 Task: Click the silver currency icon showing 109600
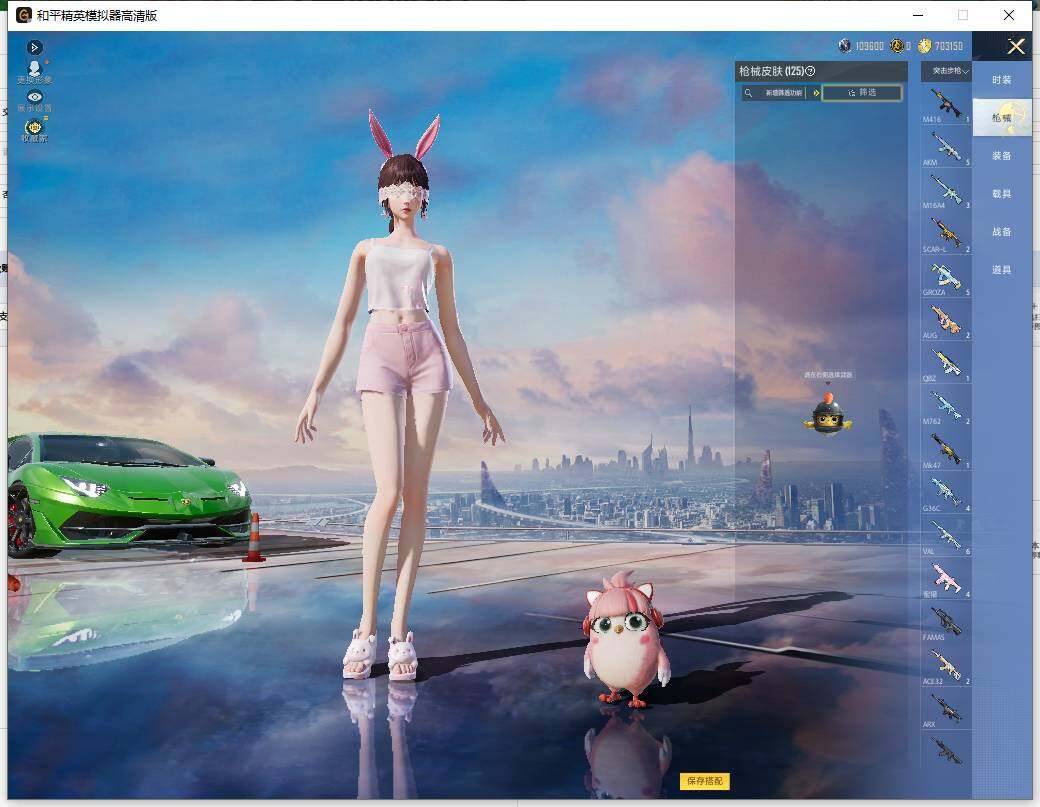(844, 46)
